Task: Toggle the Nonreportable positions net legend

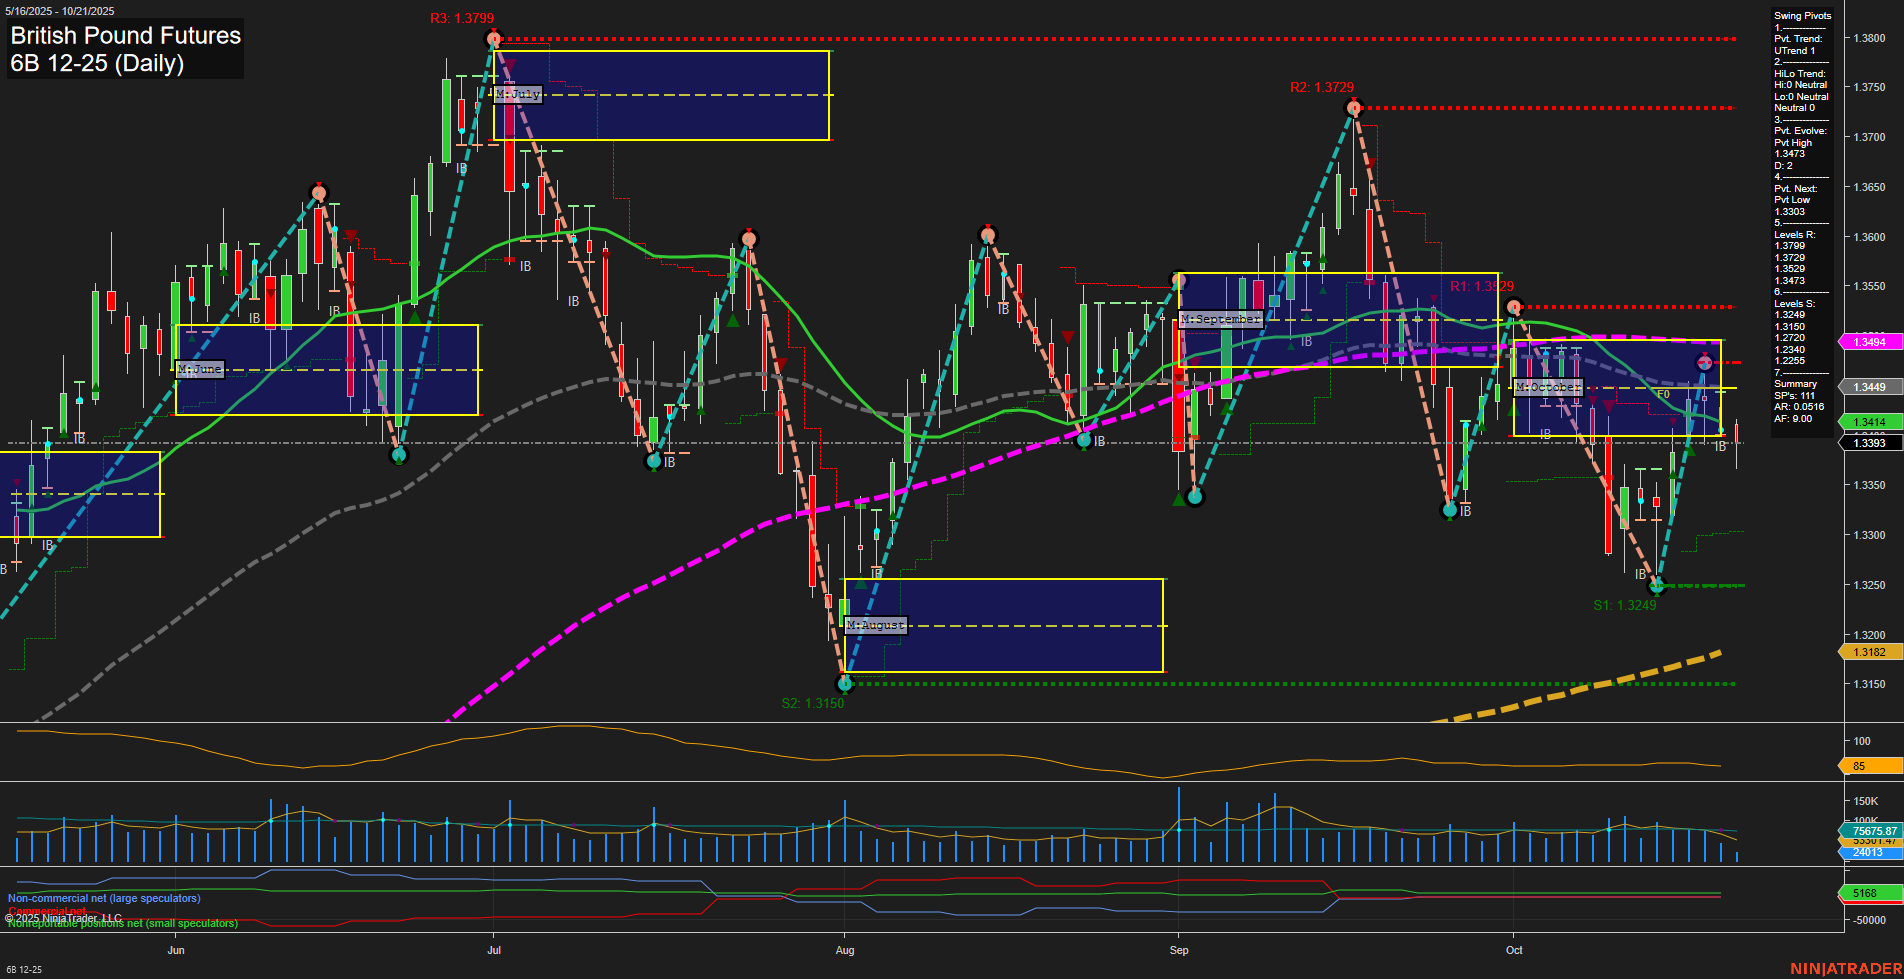Action: (120, 923)
